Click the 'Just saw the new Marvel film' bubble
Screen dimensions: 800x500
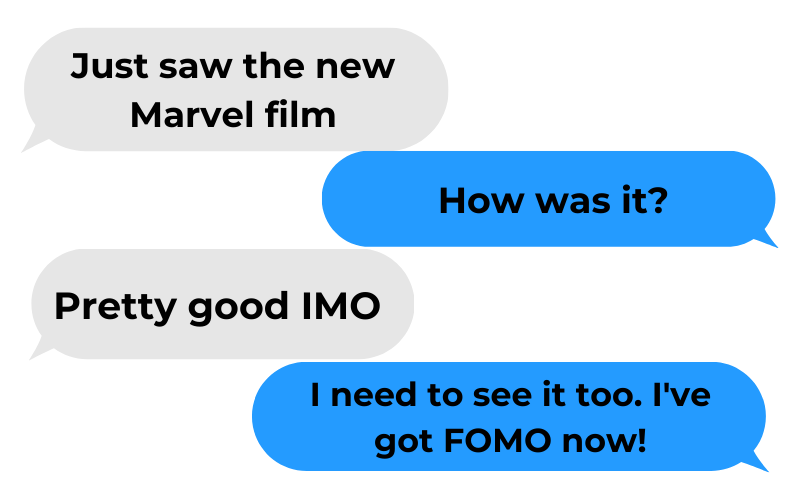(236, 89)
